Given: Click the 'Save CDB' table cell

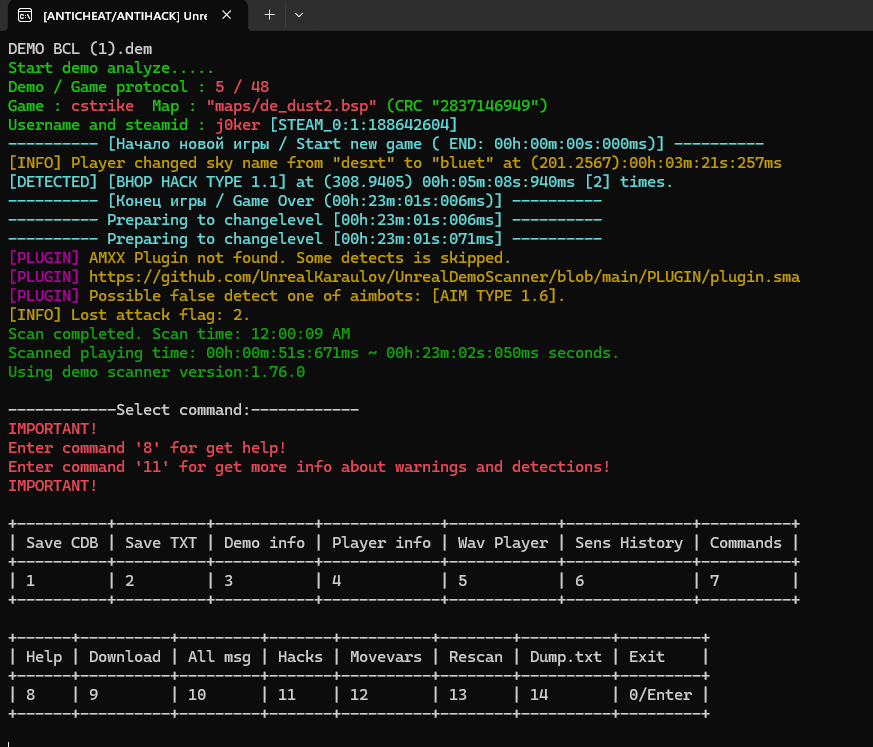Looking at the screenshot, I should pyautogui.click(x=62, y=543).
